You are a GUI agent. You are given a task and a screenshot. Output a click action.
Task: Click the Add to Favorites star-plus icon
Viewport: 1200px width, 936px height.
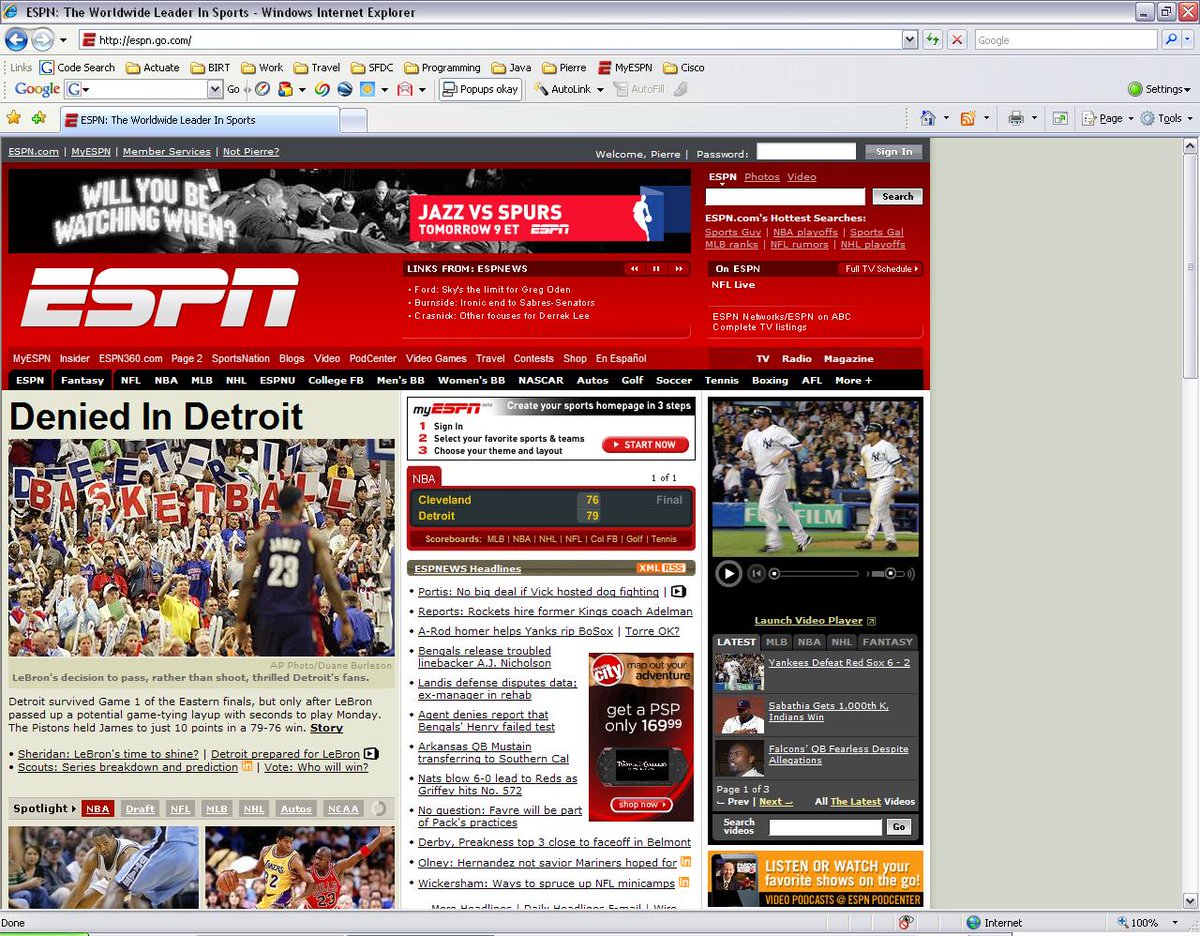pos(39,118)
